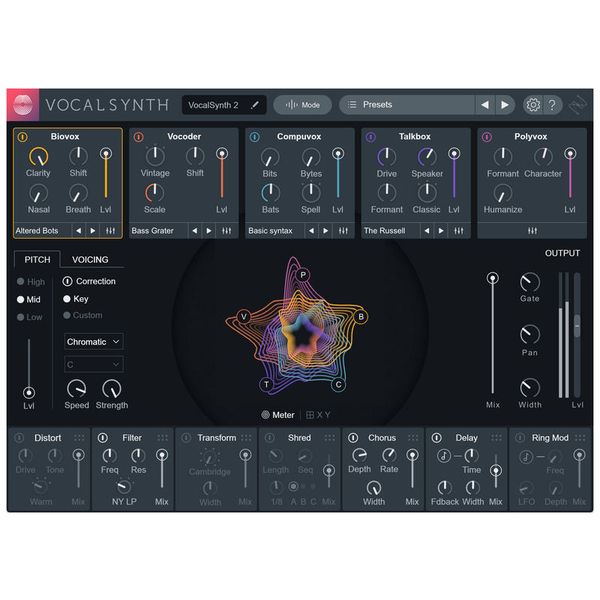Switch to the PITCH tab
600x600 pixels.
37,259
